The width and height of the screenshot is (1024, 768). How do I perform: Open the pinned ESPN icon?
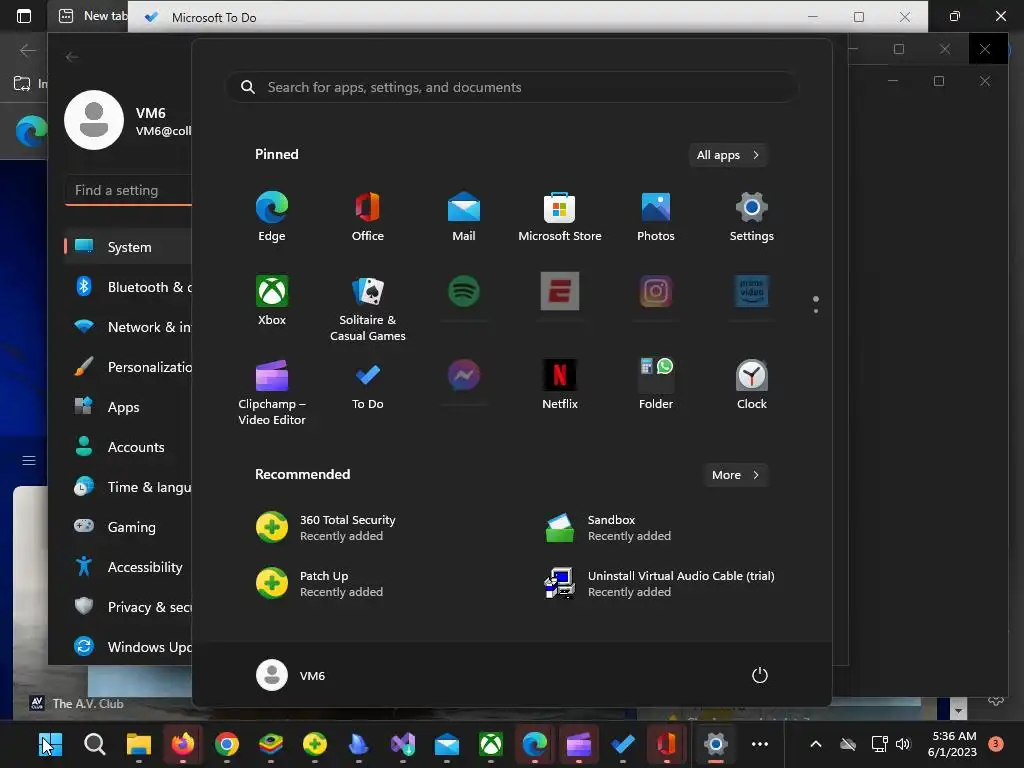[560, 291]
